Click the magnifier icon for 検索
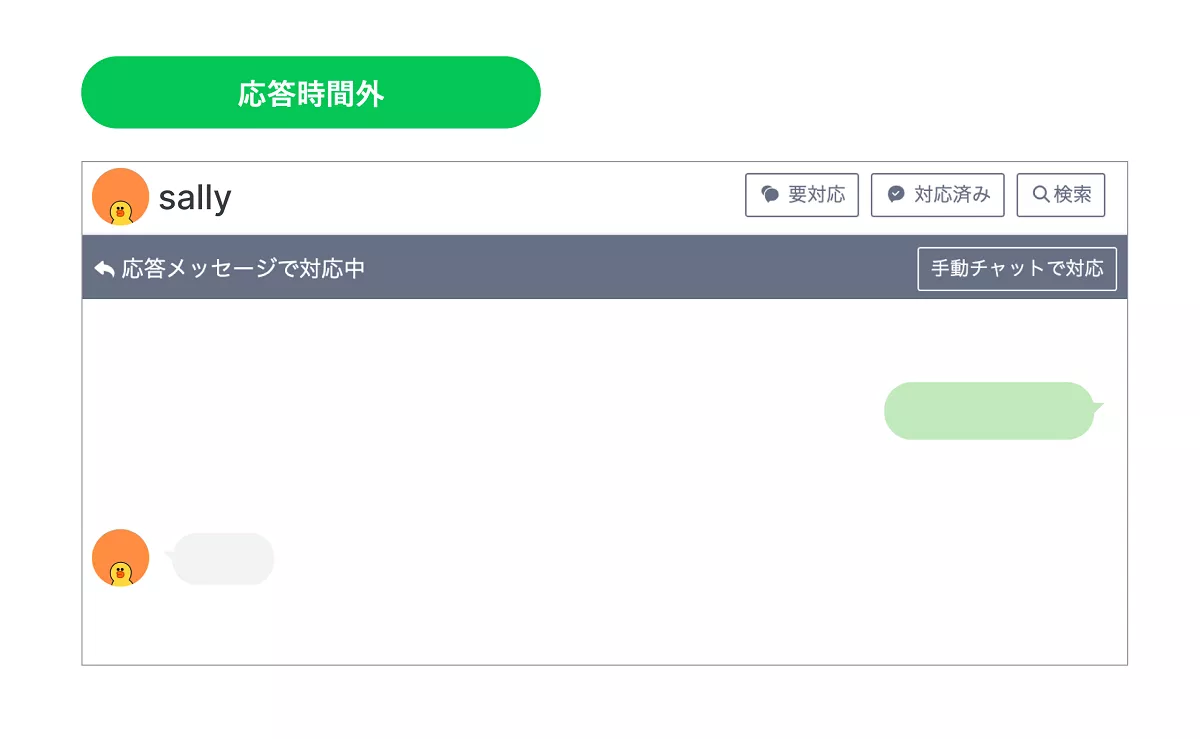 1040,194
